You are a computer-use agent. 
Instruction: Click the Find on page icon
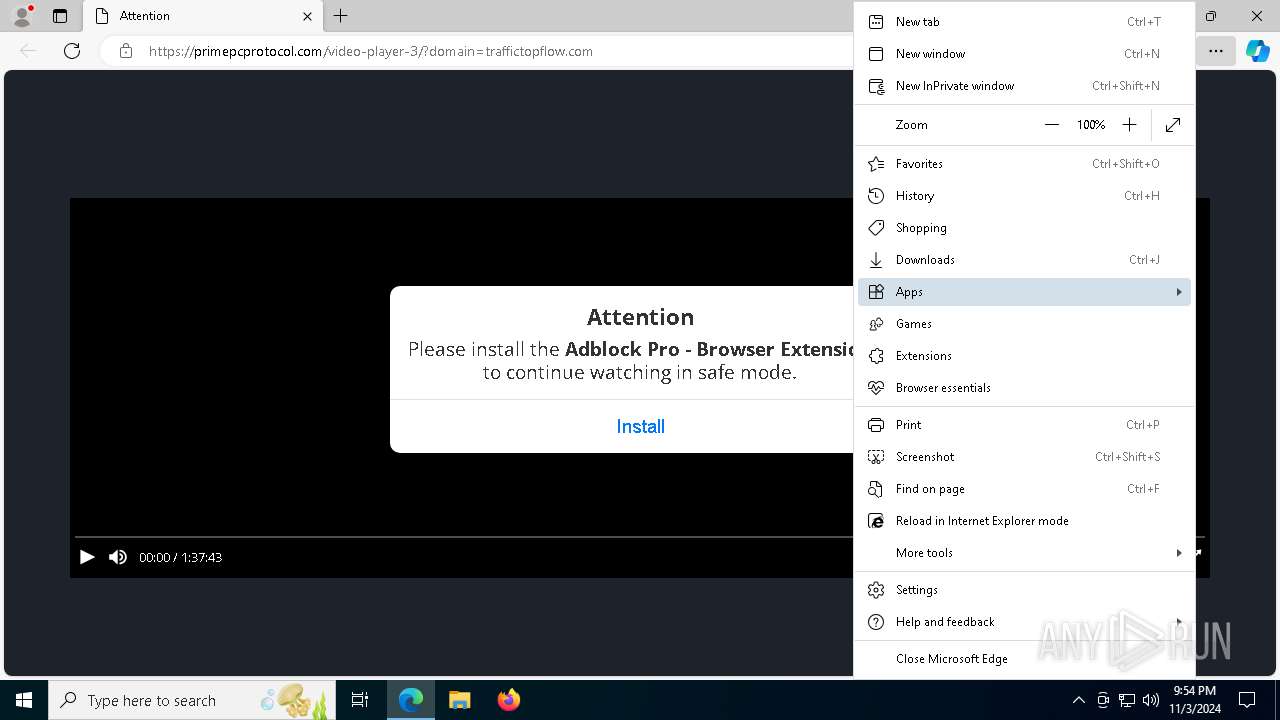(x=876, y=489)
